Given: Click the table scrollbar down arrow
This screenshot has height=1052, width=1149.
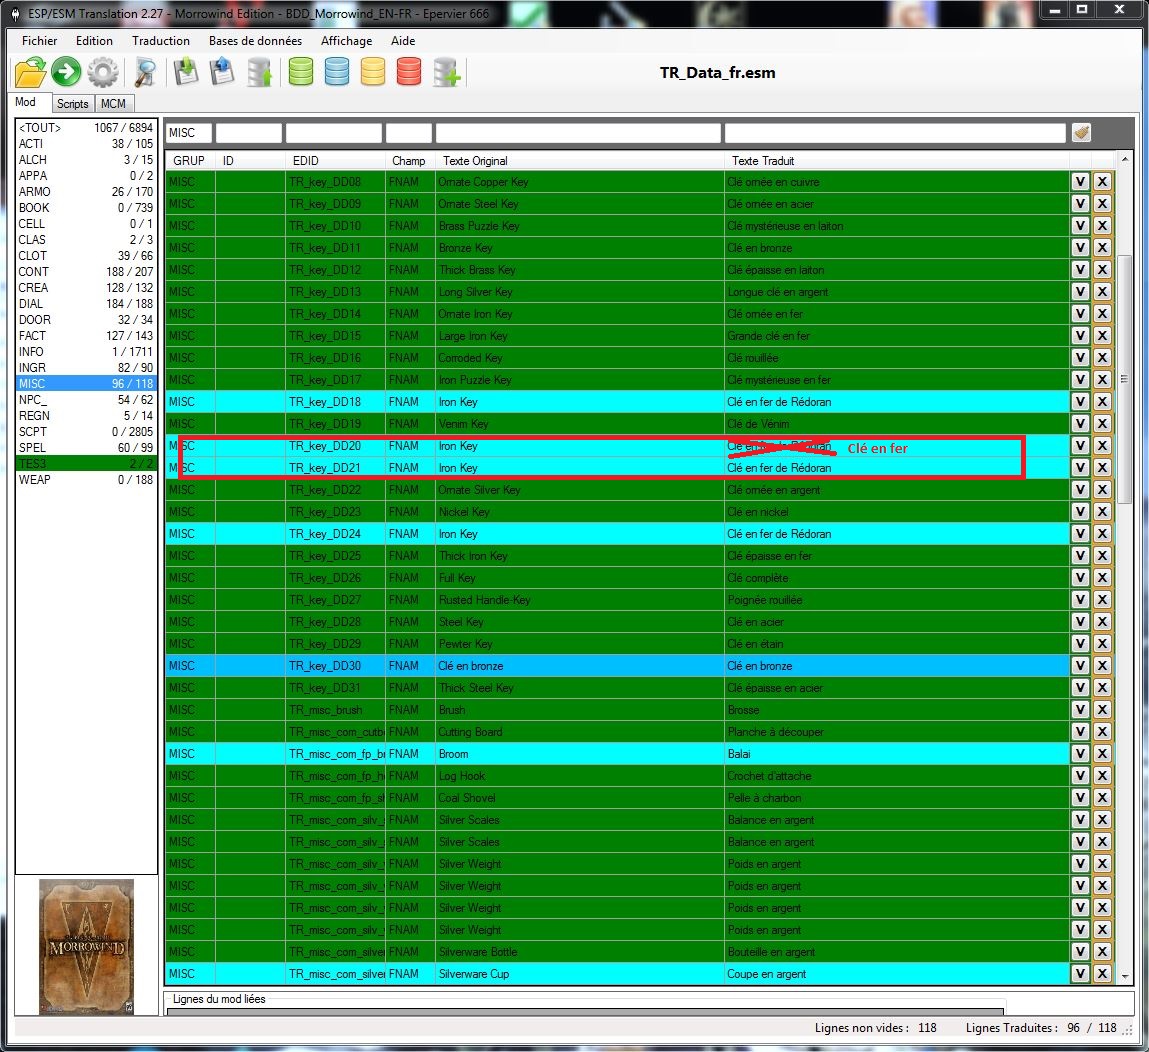Looking at the screenshot, I should tap(1125, 975).
